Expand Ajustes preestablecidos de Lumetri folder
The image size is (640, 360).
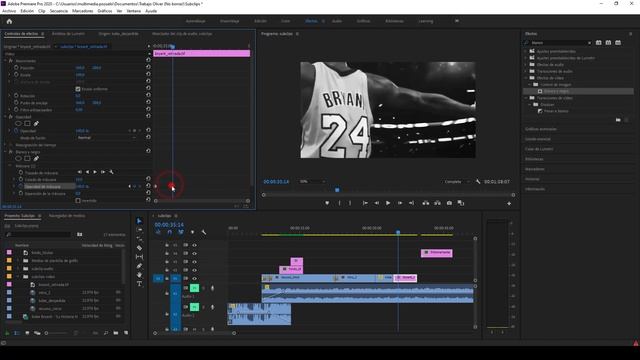point(526,58)
